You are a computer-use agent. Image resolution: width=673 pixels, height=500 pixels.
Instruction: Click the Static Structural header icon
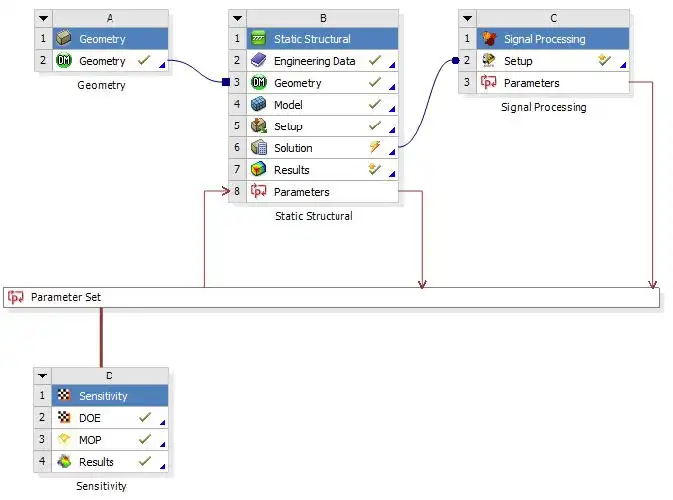pos(258,38)
